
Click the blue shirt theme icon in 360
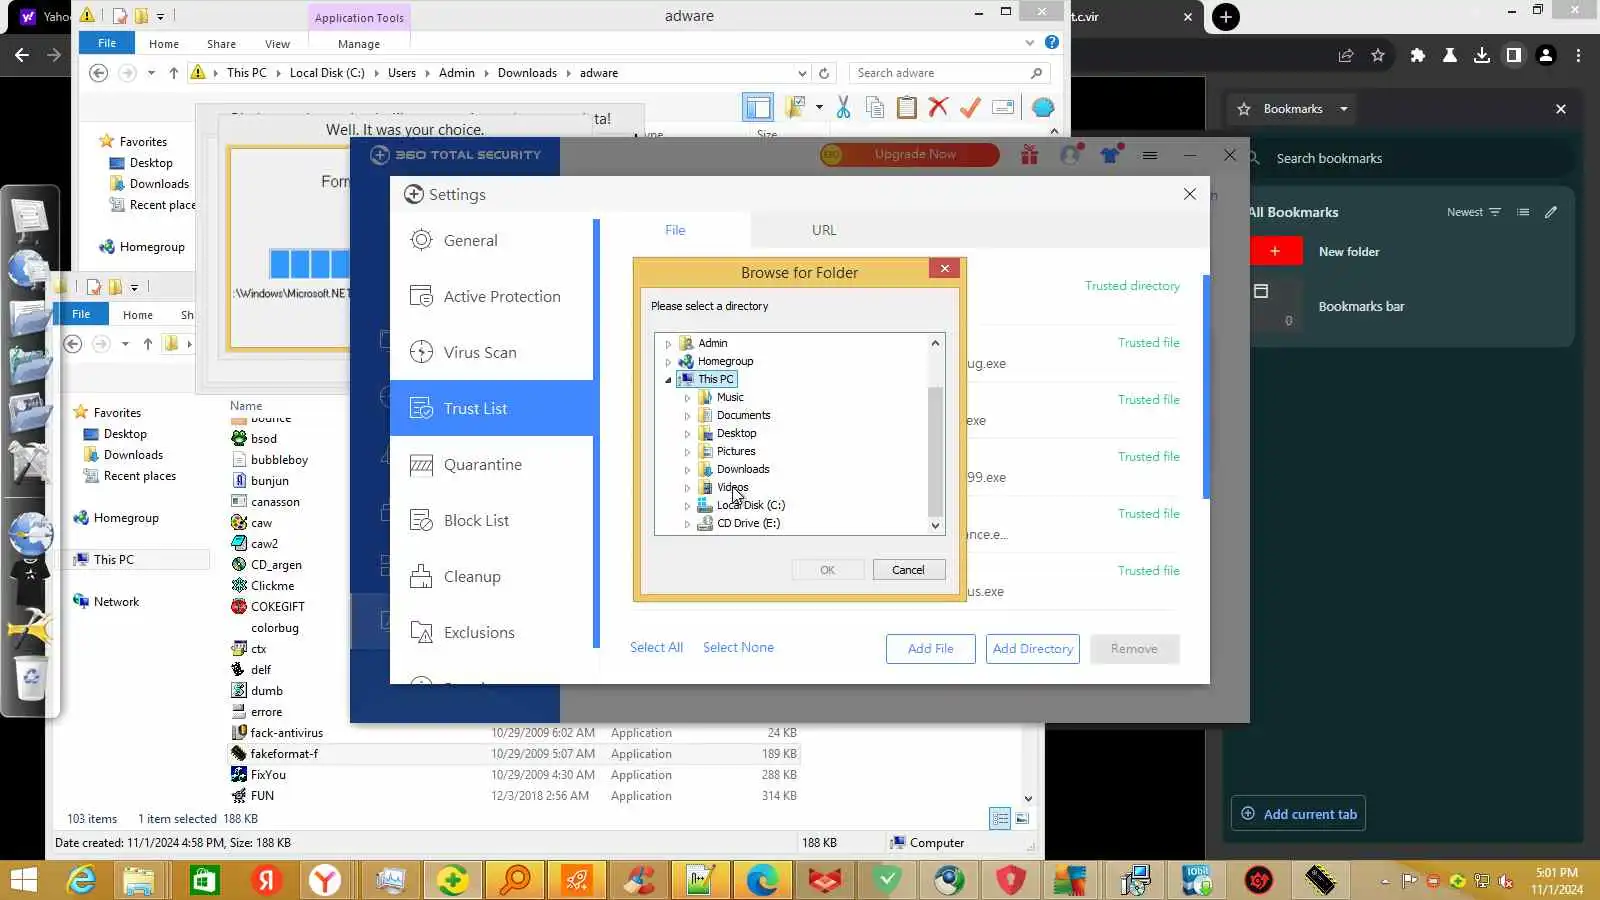click(1110, 155)
